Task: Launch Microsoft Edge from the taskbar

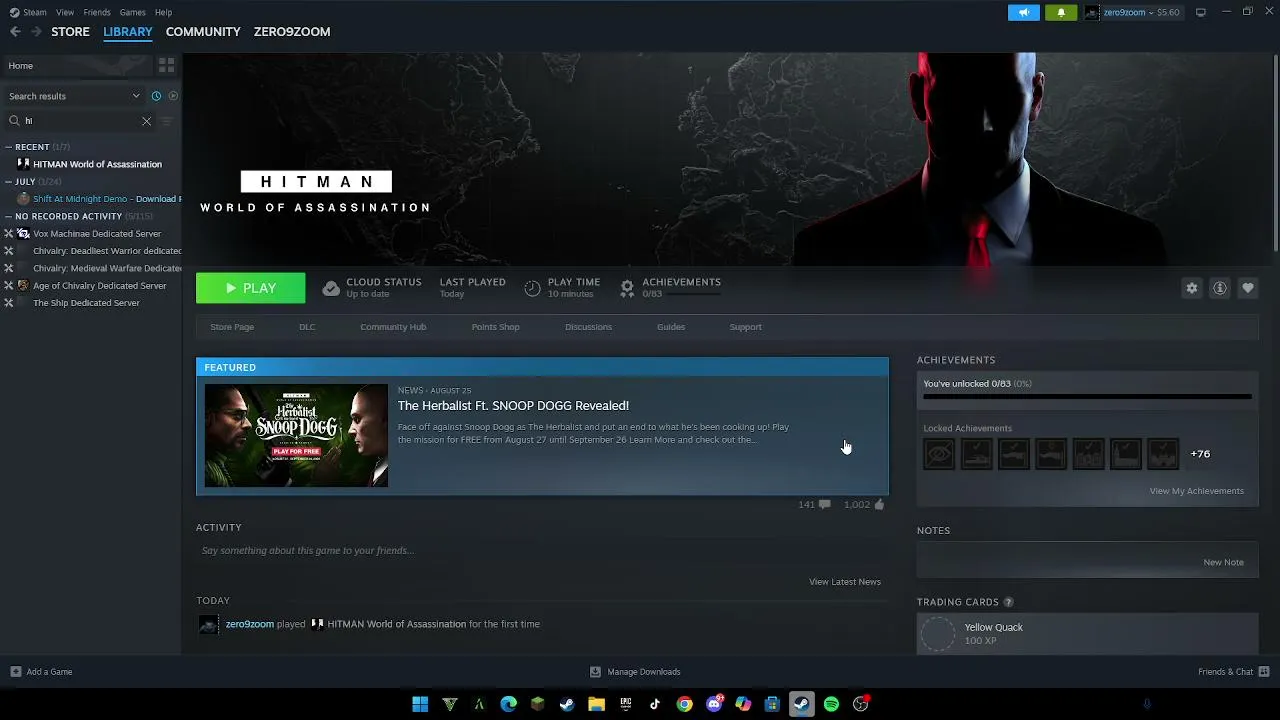Action: pos(508,704)
